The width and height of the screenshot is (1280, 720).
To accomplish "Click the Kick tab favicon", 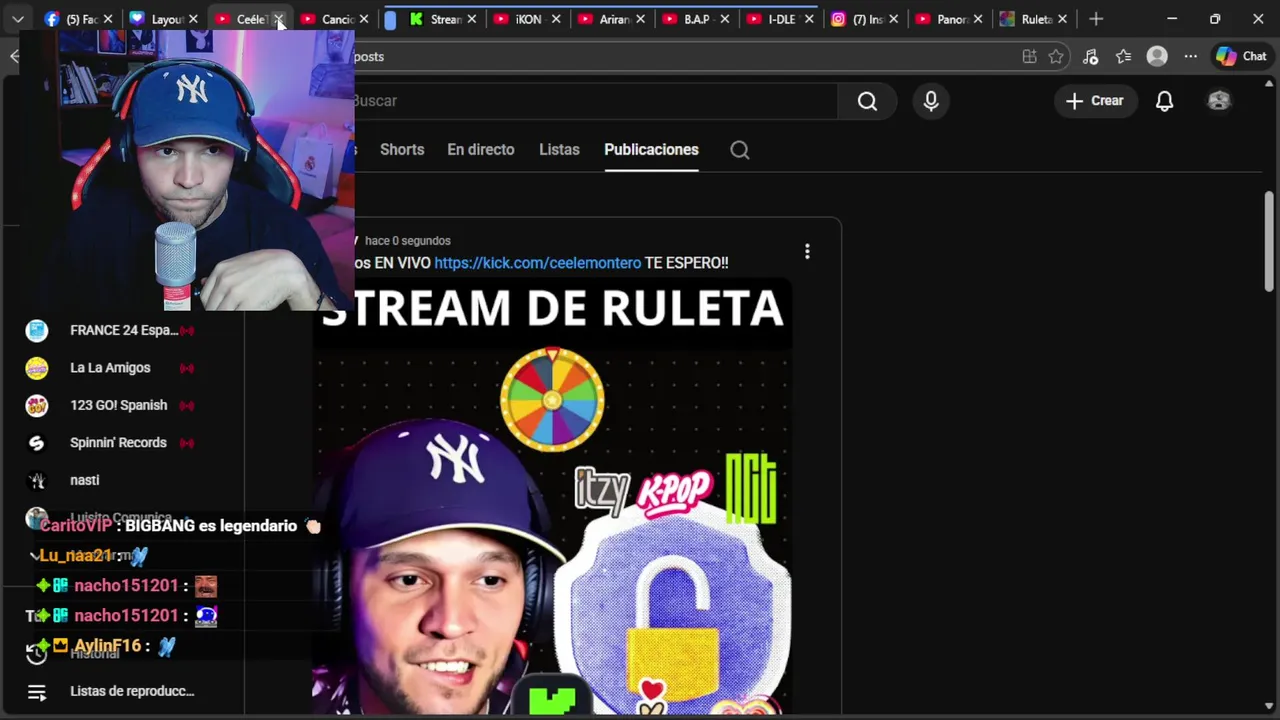I will point(416,19).
